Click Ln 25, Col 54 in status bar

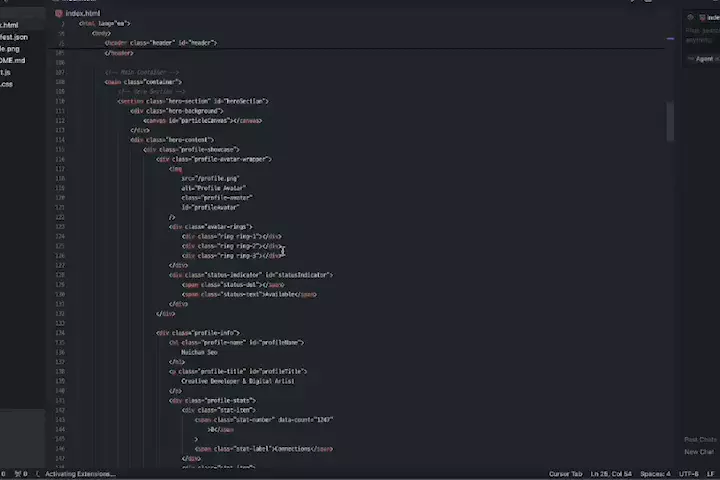pyautogui.click(x=611, y=474)
